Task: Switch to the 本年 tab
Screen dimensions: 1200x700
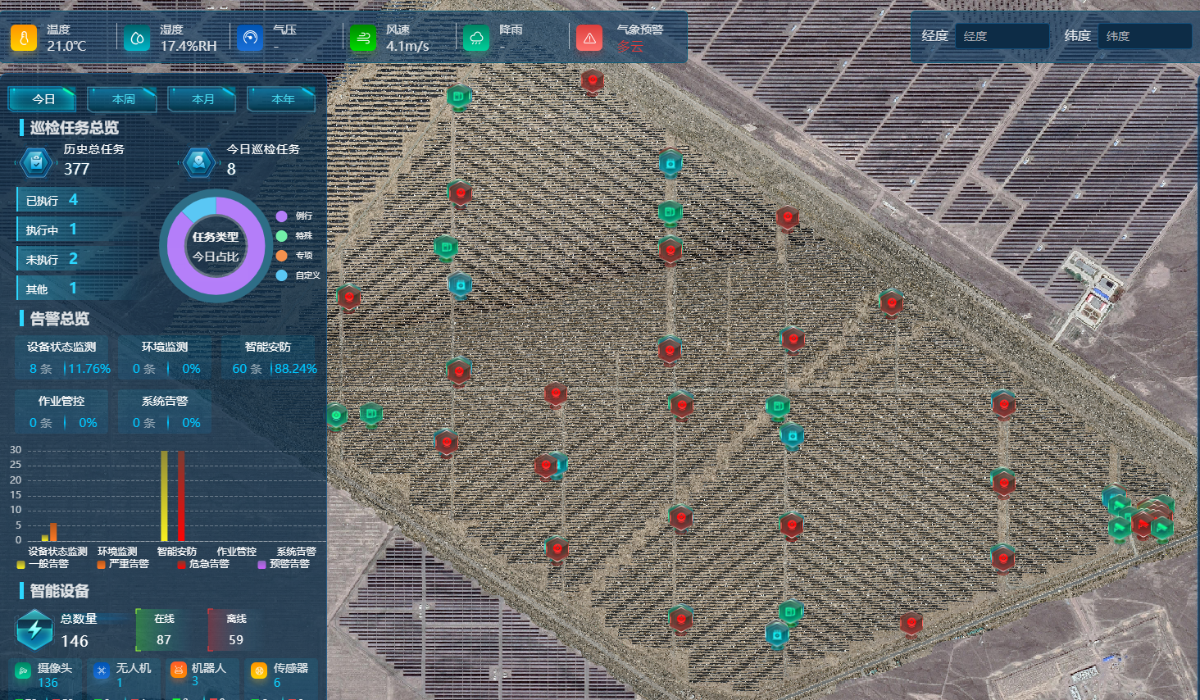Action: 282,99
